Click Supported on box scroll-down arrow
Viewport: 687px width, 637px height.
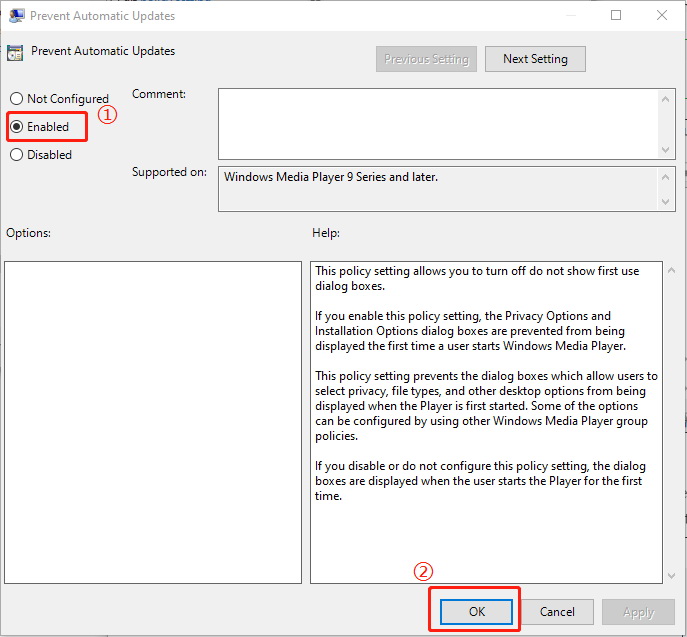click(666, 202)
